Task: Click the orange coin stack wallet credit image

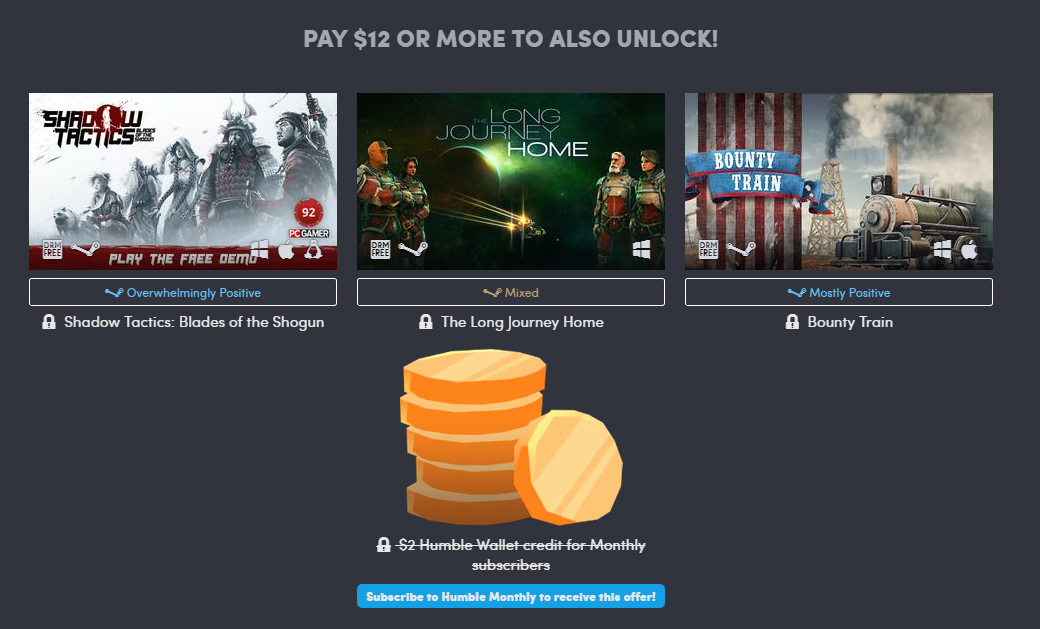Action: pyautogui.click(x=511, y=438)
